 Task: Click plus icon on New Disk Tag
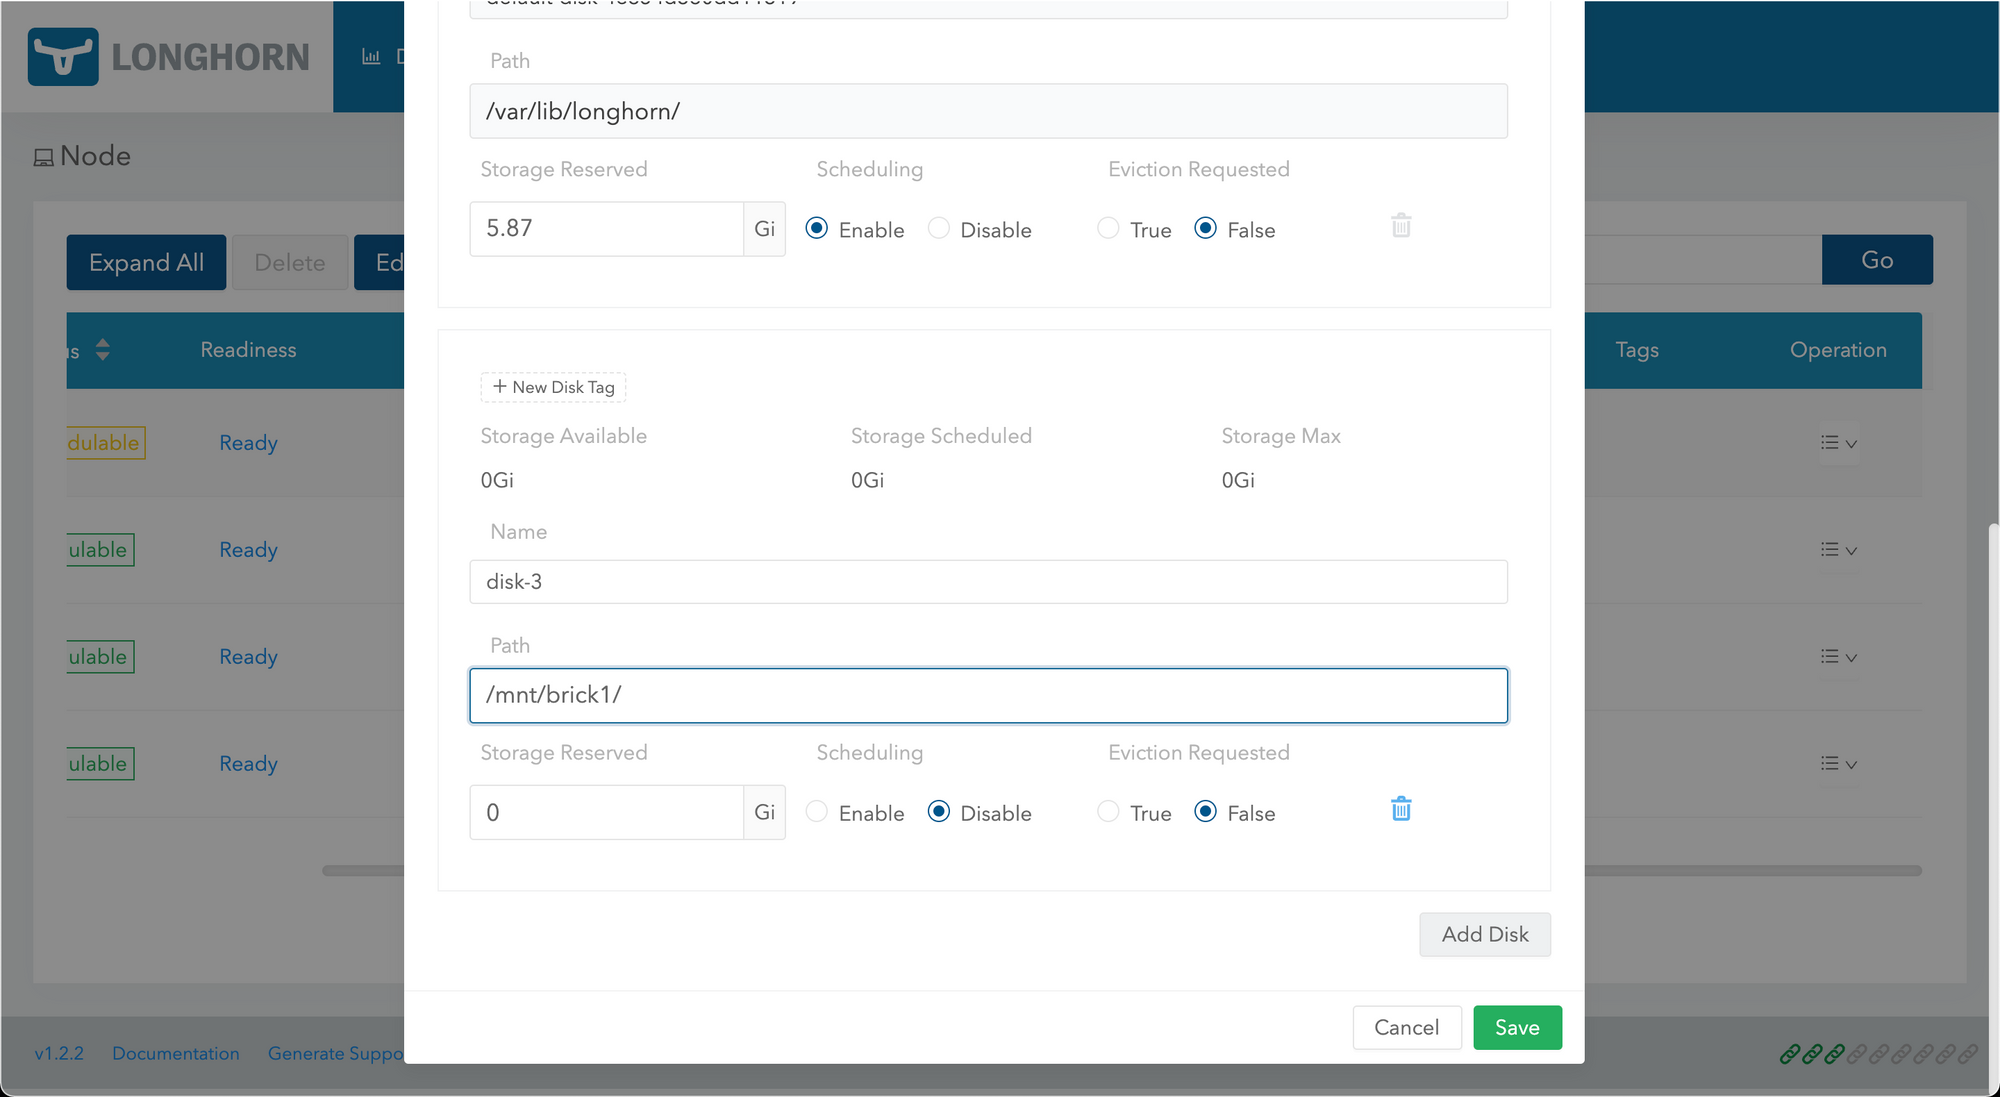(x=499, y=387)
